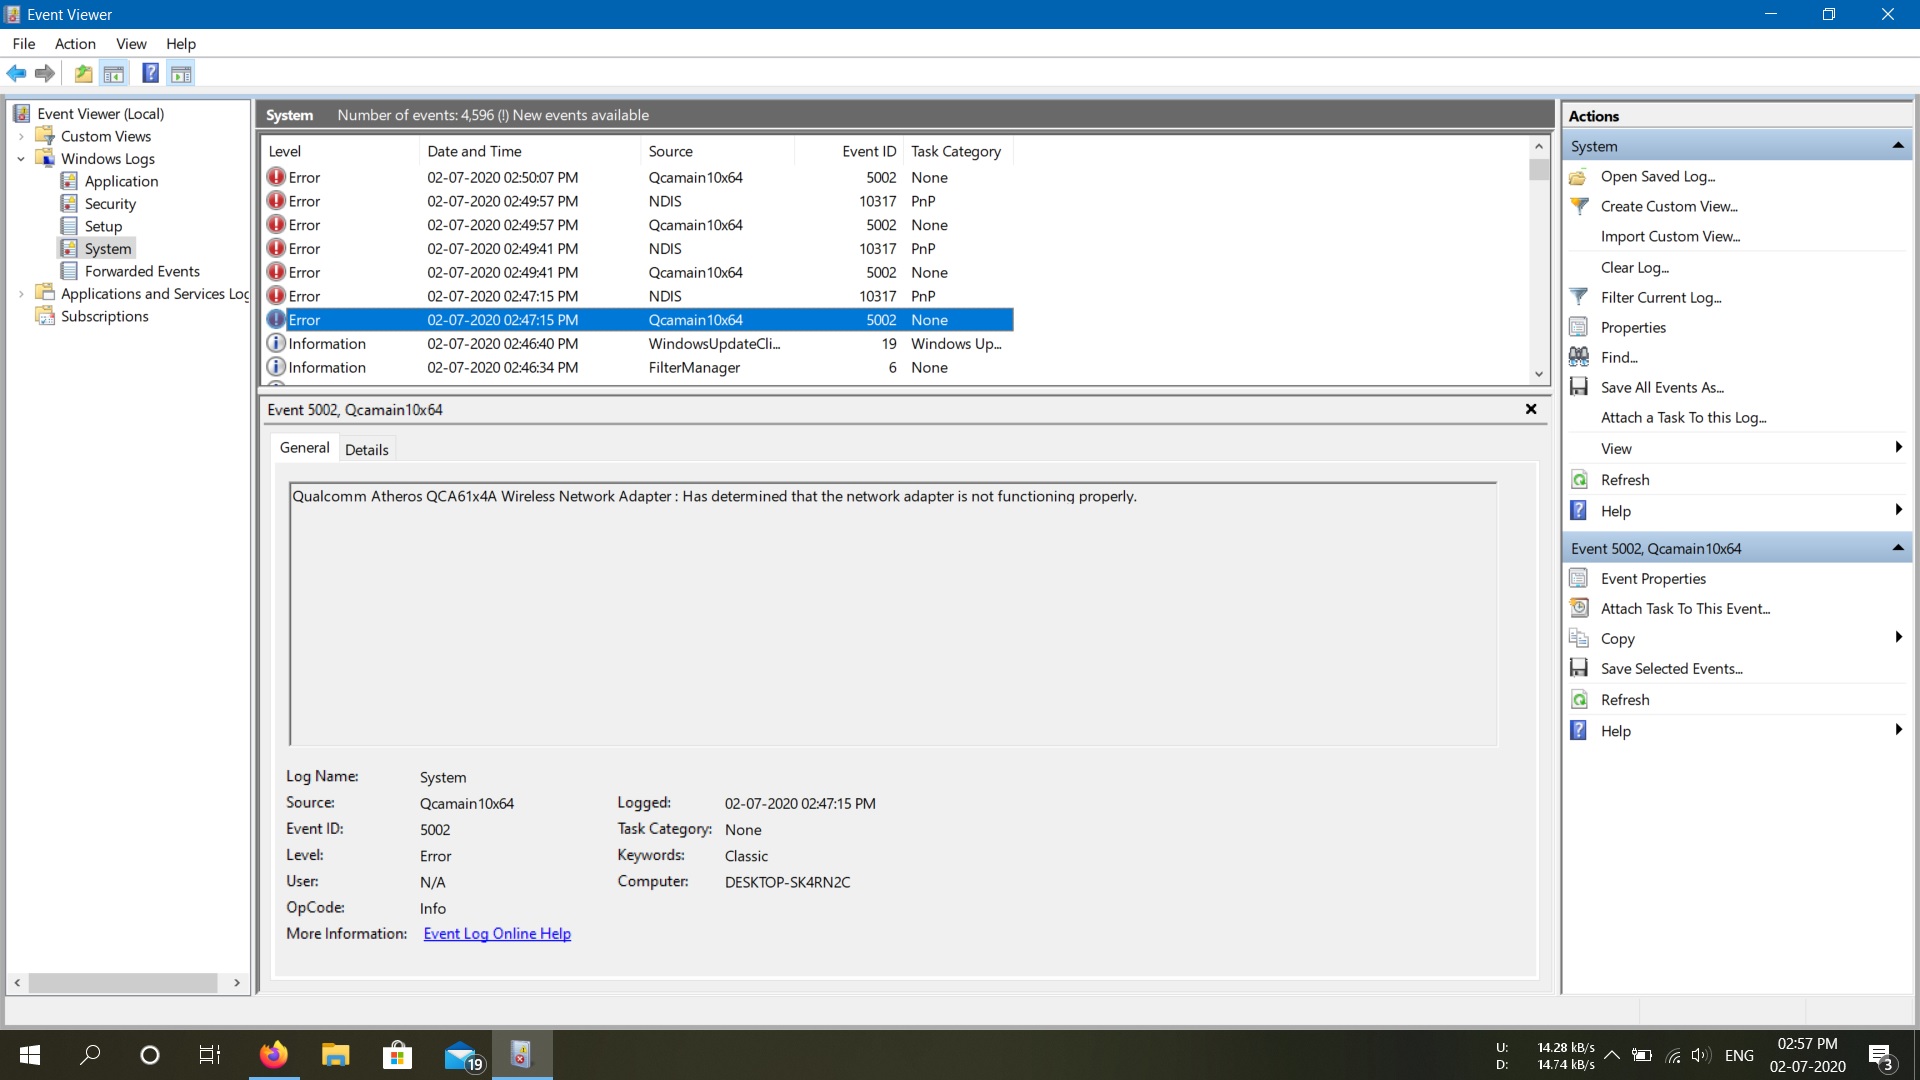Expand the View submenu arrow
This screenshot has height=1080, width=1920.
point(1898,447)
